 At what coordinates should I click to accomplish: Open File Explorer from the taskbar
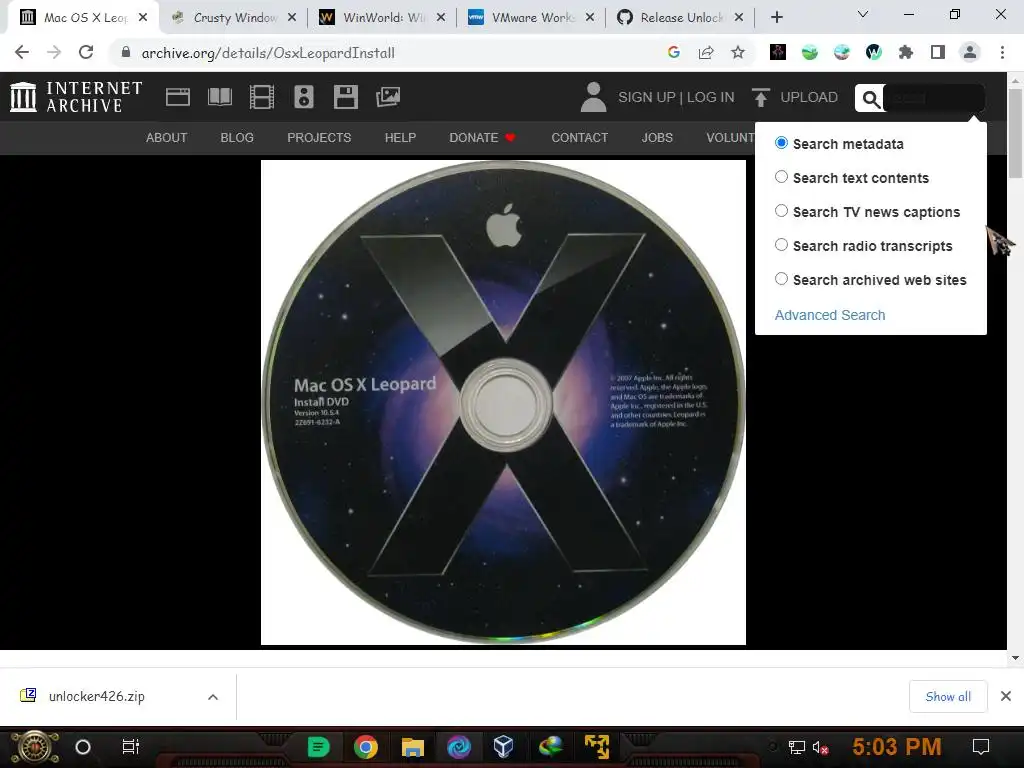tap(413, 746)
